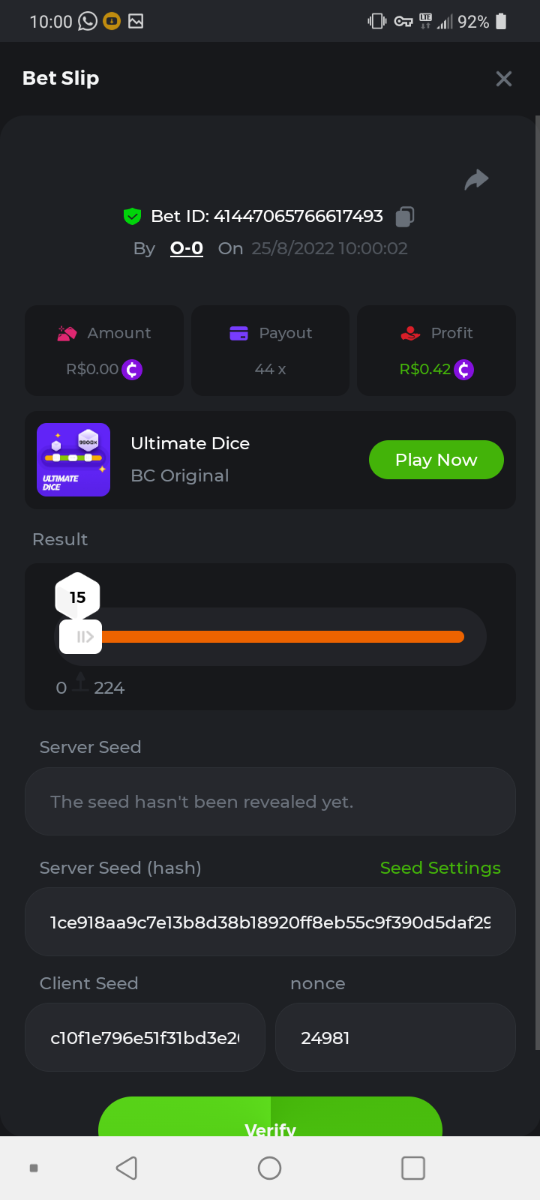Tap the Amount chips icon

(67, 333)
